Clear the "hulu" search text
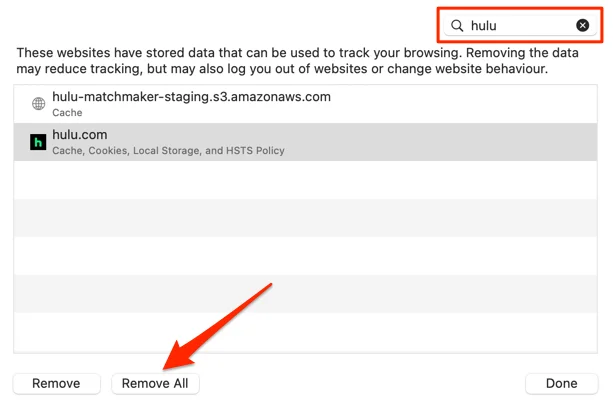This screenshot has width=613, height=408. click(x=582, y=25)
